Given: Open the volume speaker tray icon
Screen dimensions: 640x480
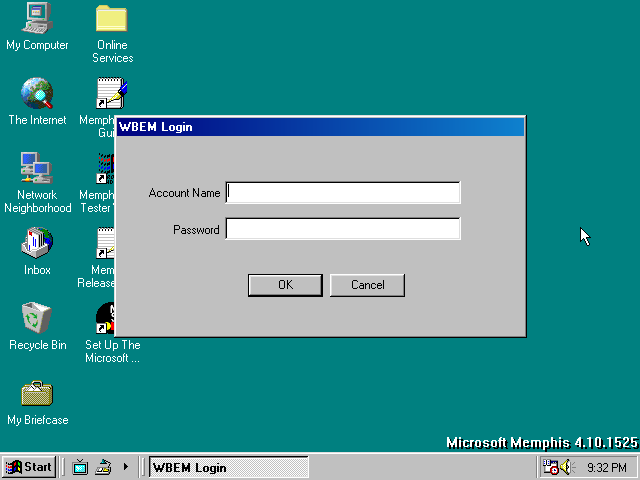Looking at the screenshot, I should point(567,467).
